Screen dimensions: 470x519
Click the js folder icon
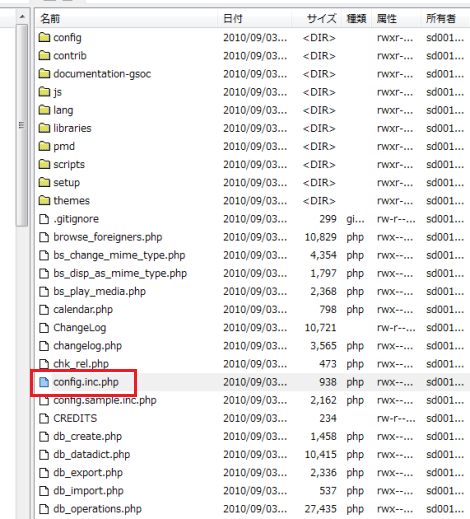(44, 92)
